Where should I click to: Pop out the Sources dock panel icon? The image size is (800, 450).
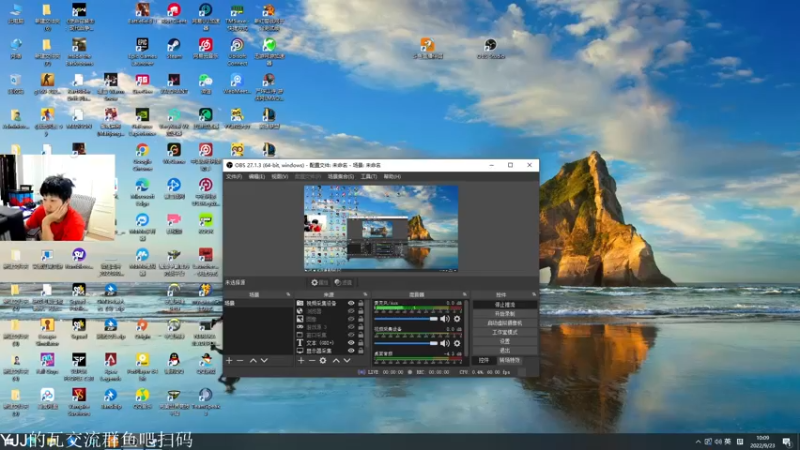pos(365,294)
